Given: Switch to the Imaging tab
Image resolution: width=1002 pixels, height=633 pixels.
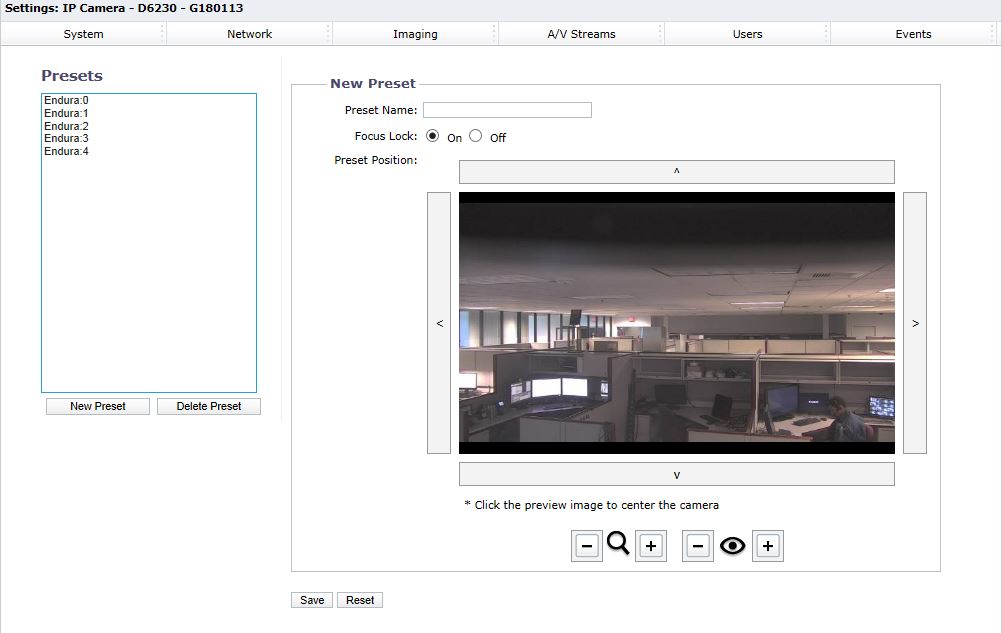Looking at the screenshot, I should pyautogui.click(x=413, y=33).
